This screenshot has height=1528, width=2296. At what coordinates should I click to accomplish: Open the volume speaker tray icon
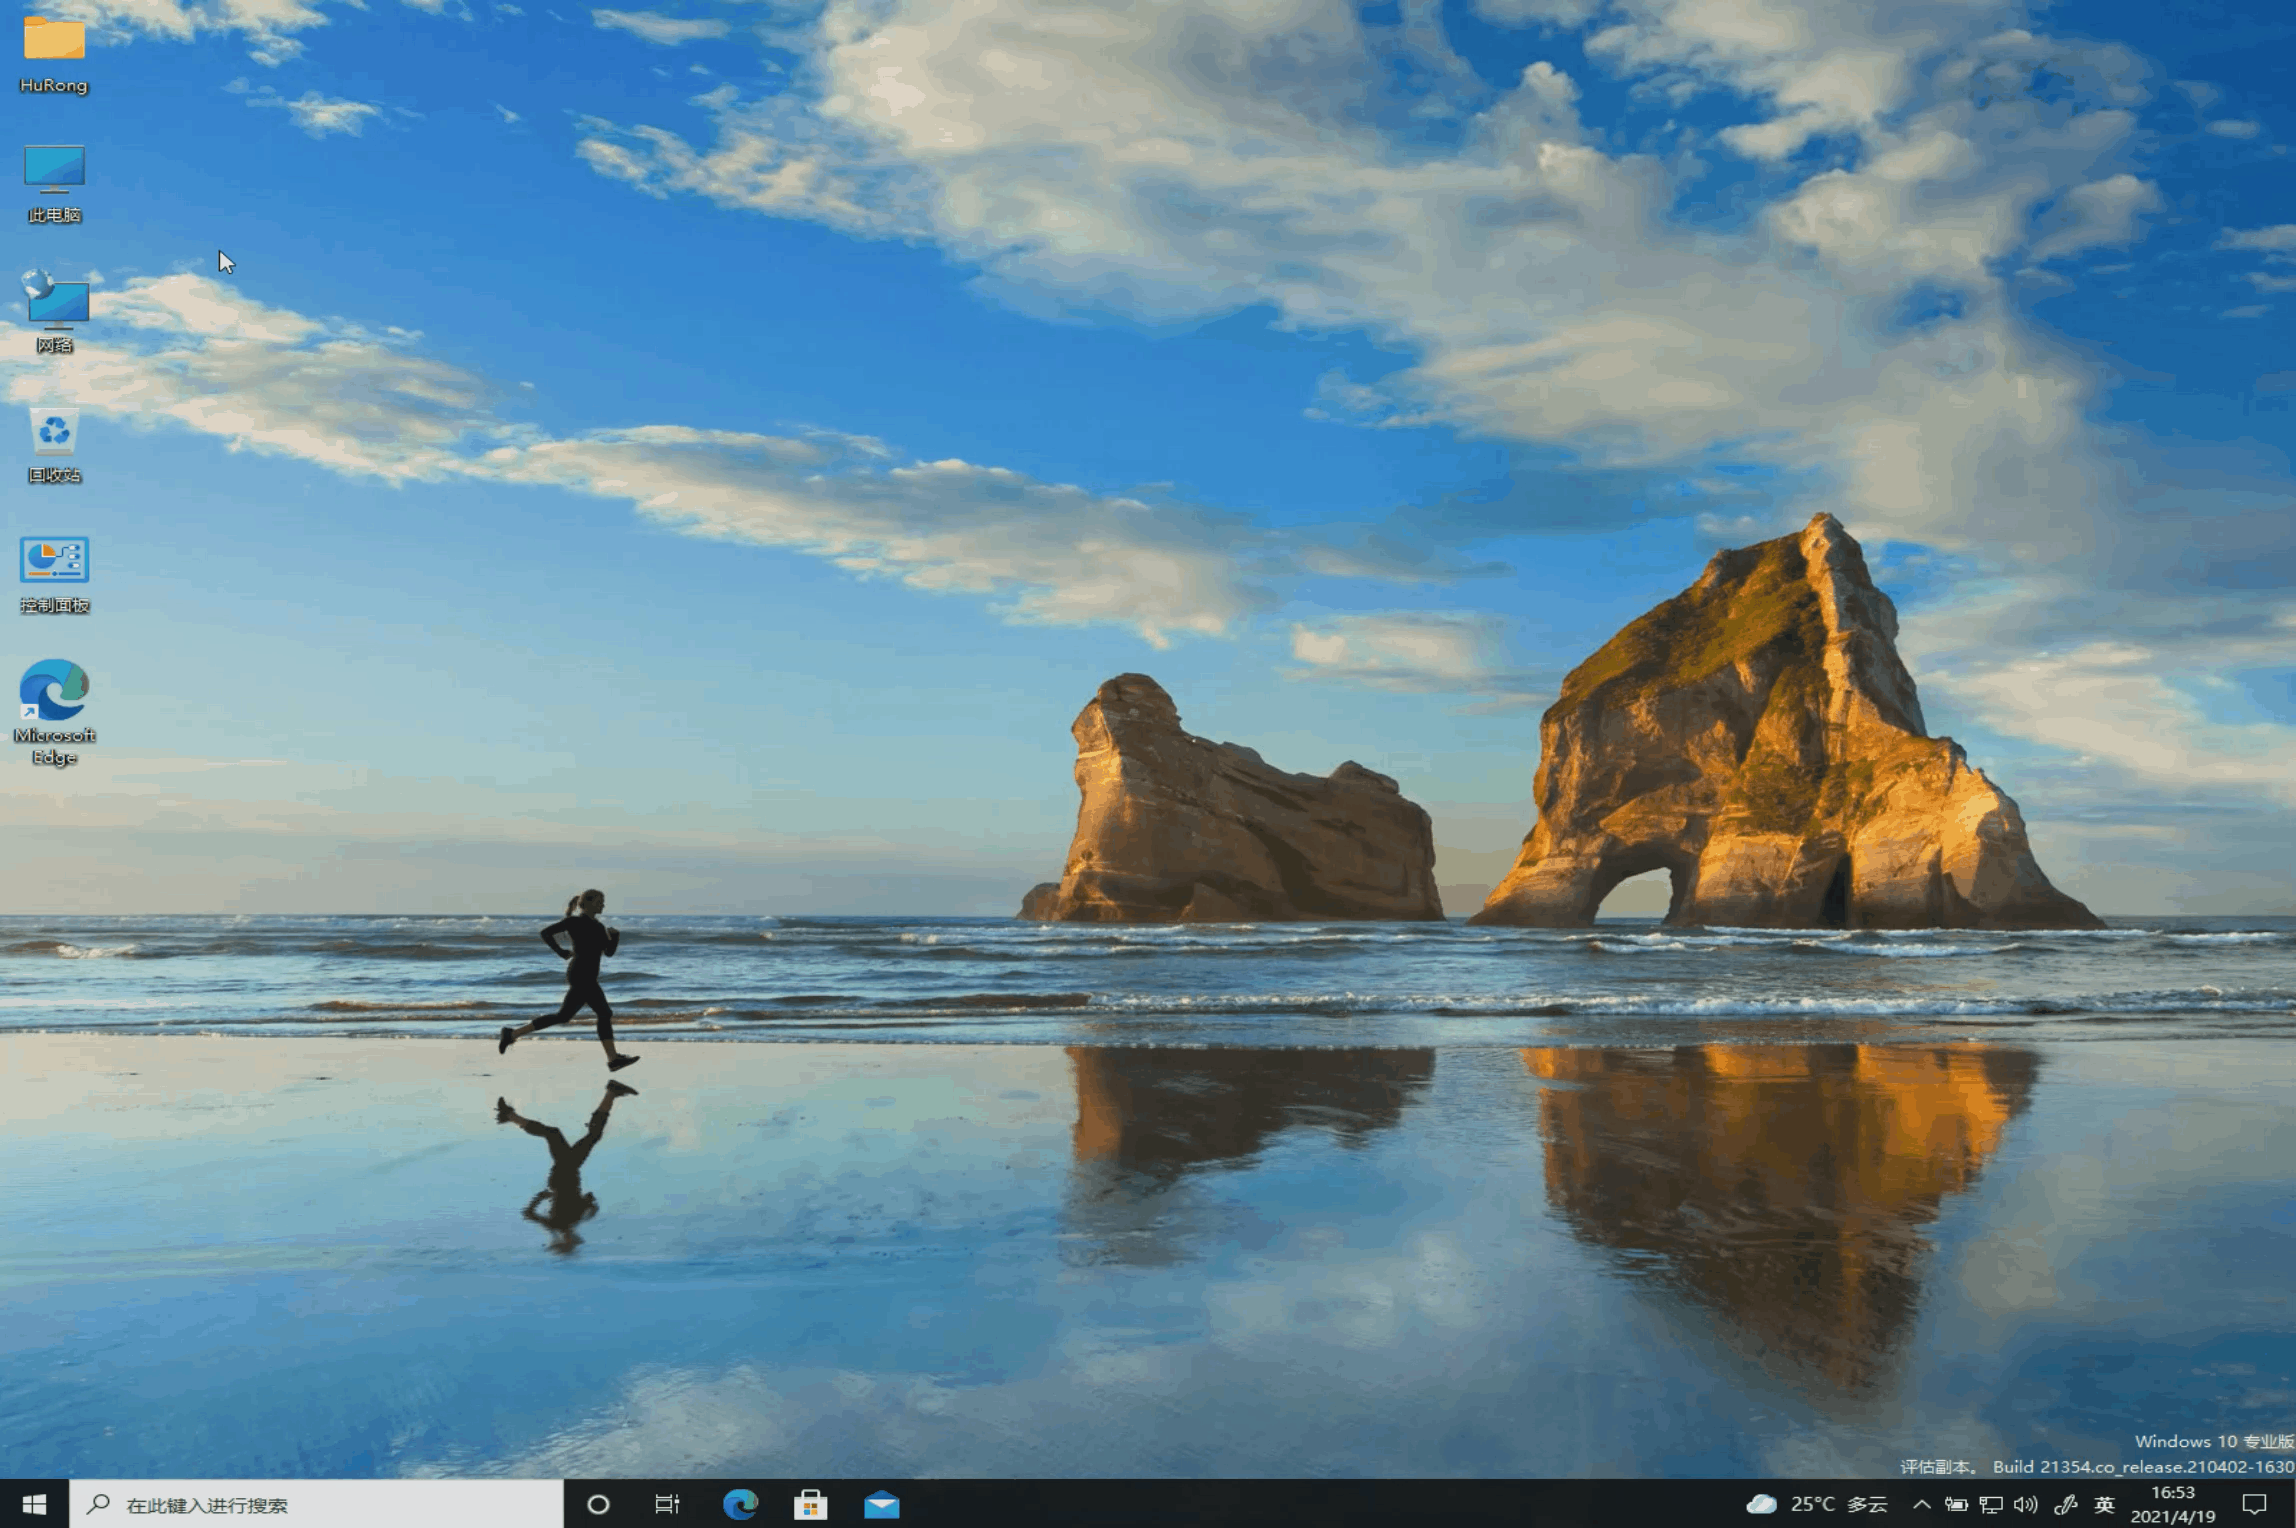click(2026, 1504)
